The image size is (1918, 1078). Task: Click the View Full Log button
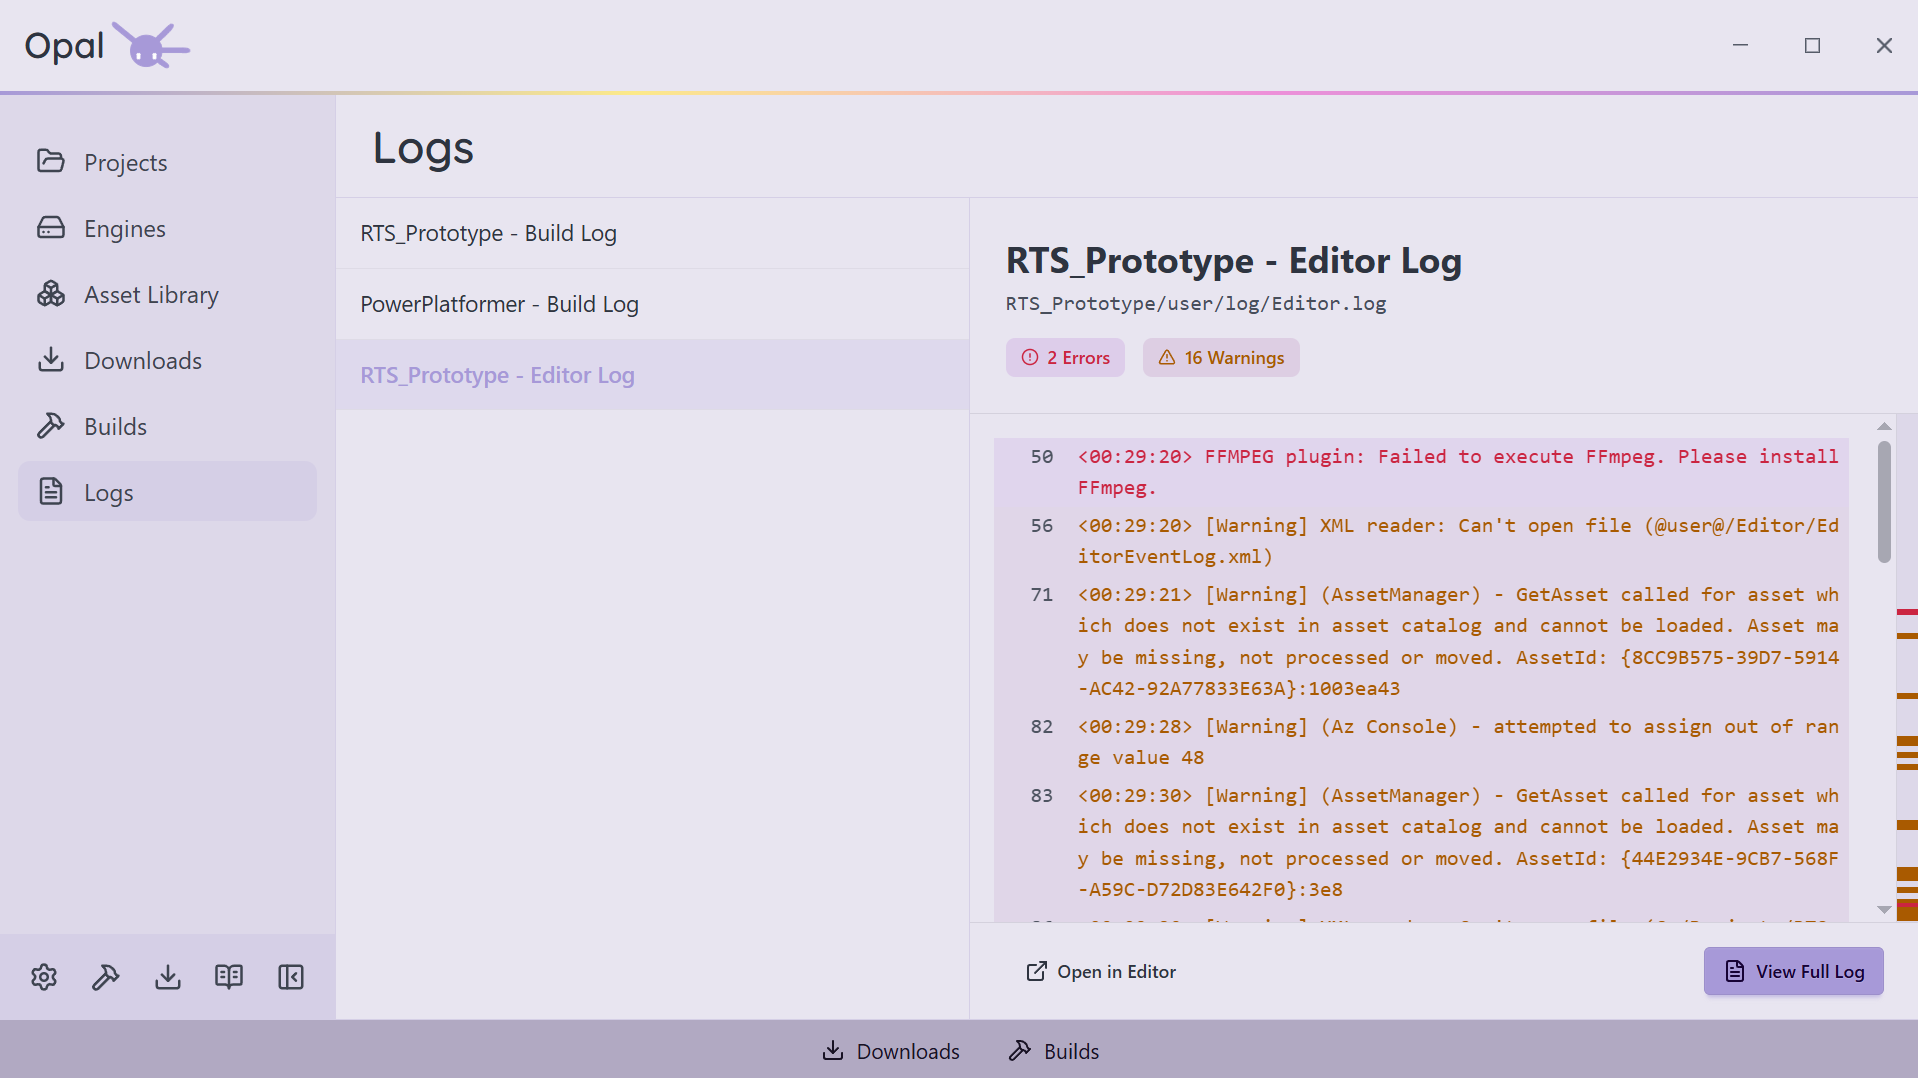pyautogui.click(x=1793, y=971)
